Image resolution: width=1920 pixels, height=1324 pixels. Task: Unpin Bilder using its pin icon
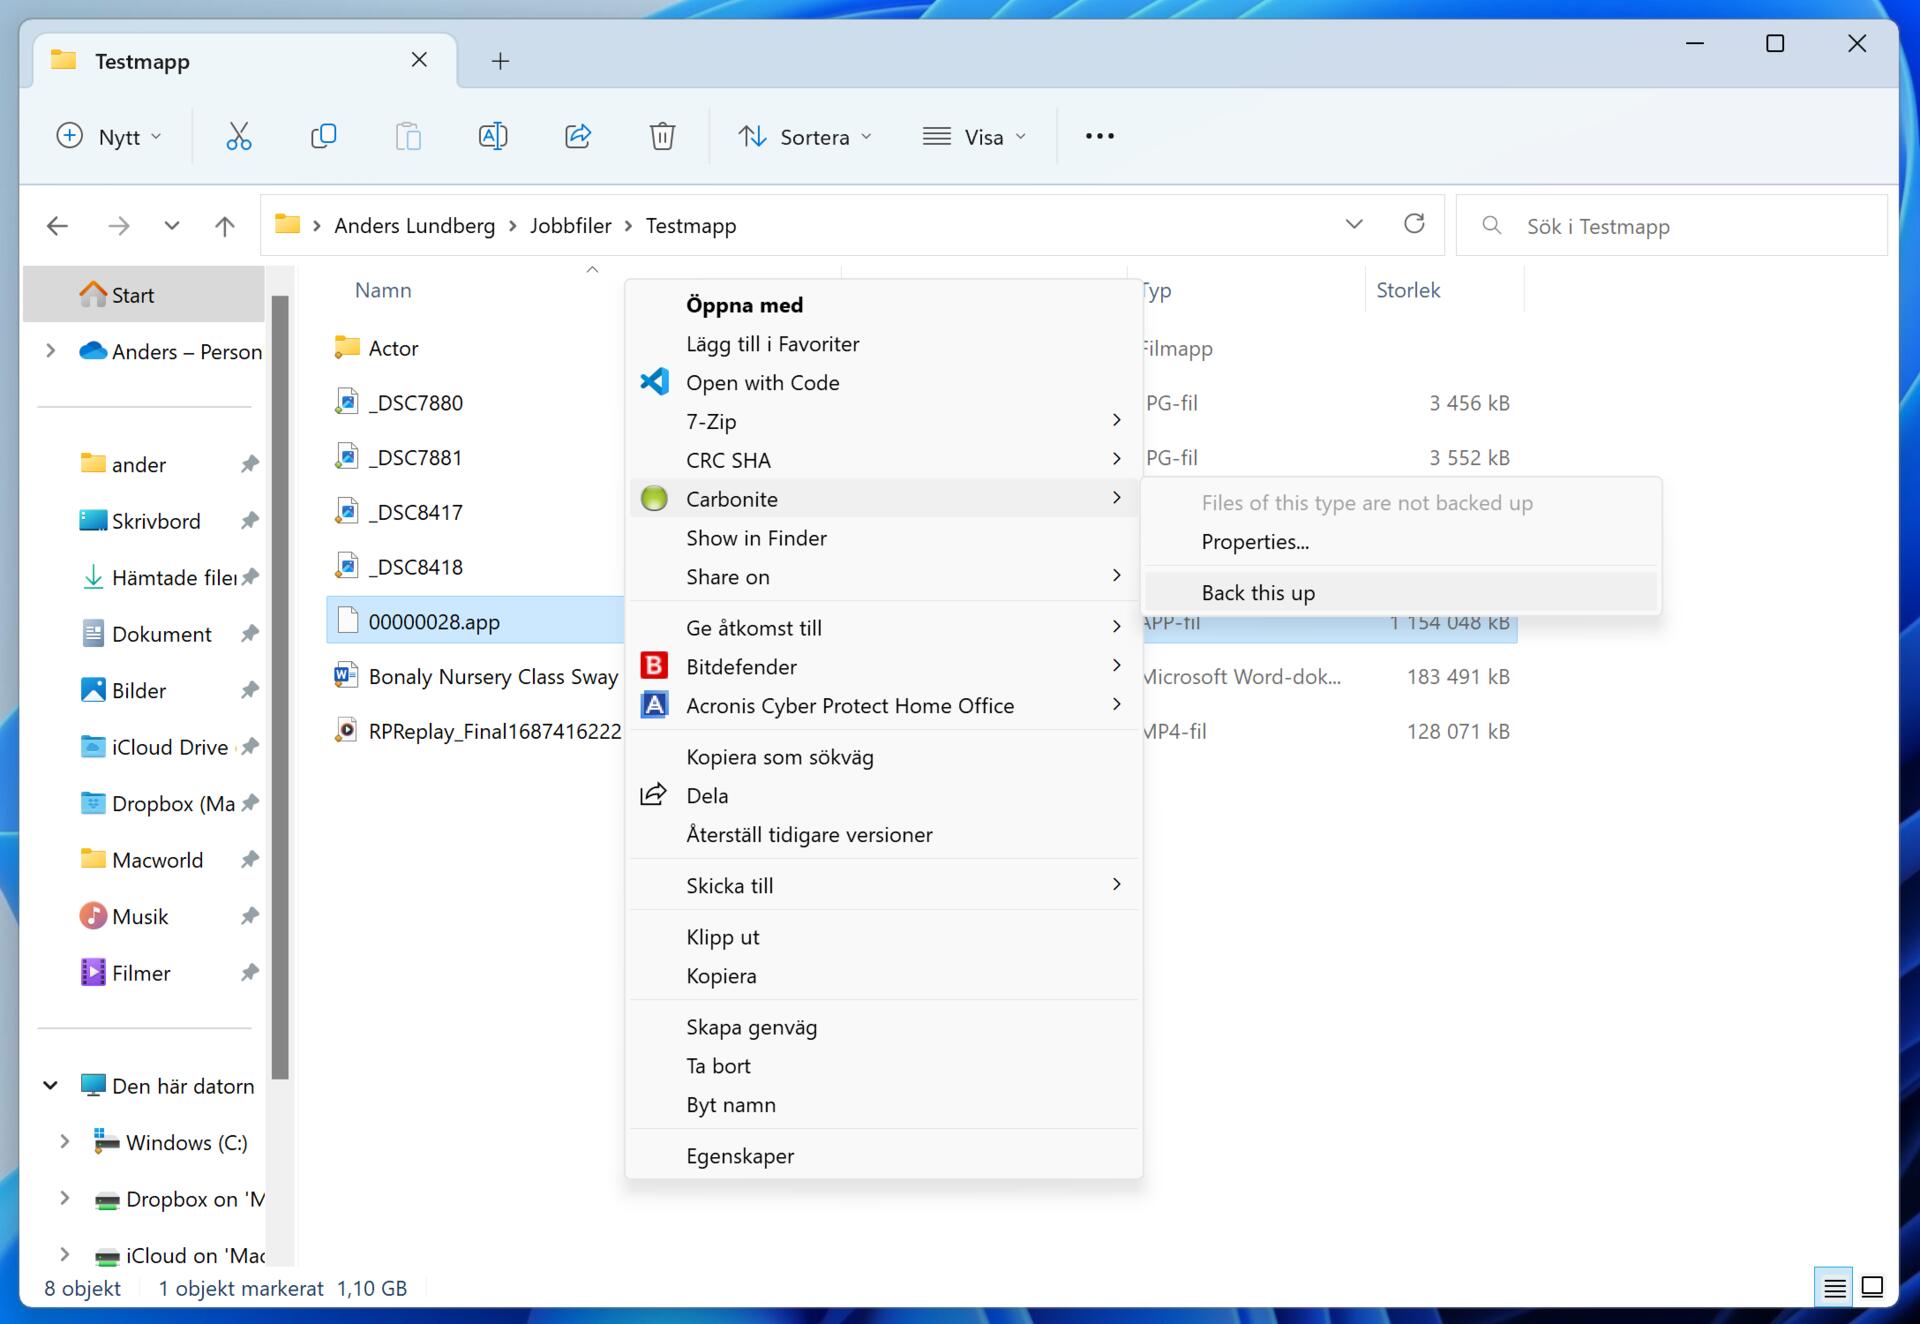250,689
